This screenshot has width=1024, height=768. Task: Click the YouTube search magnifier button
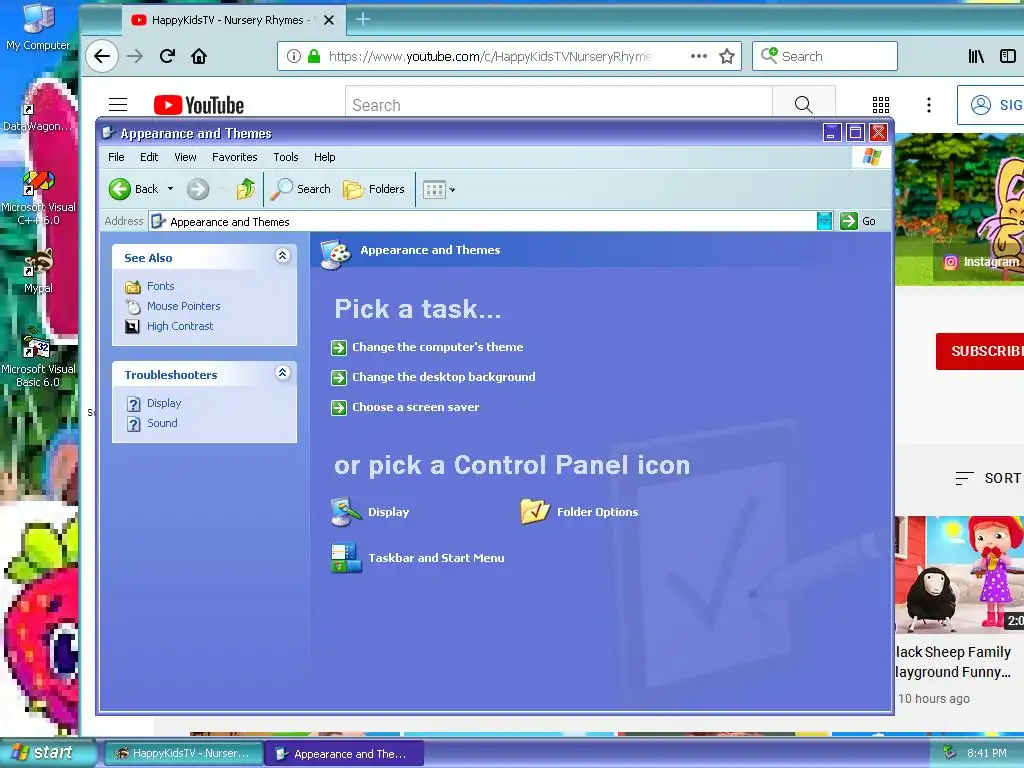(804, 105)
